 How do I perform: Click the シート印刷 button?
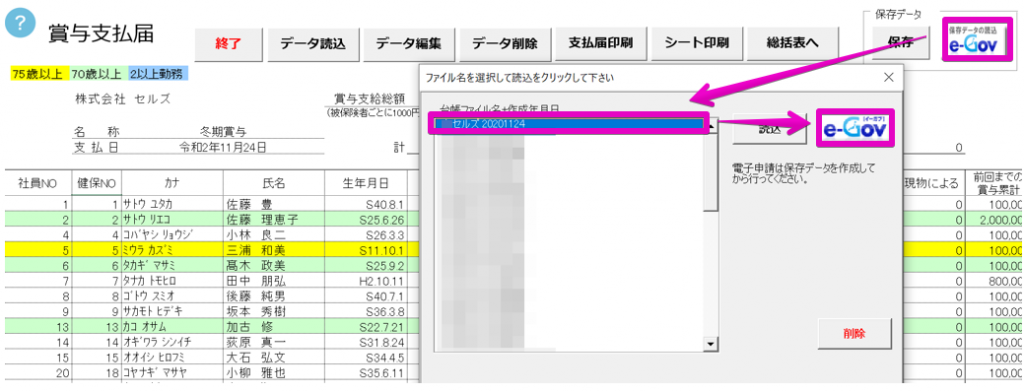coord(696,43)
